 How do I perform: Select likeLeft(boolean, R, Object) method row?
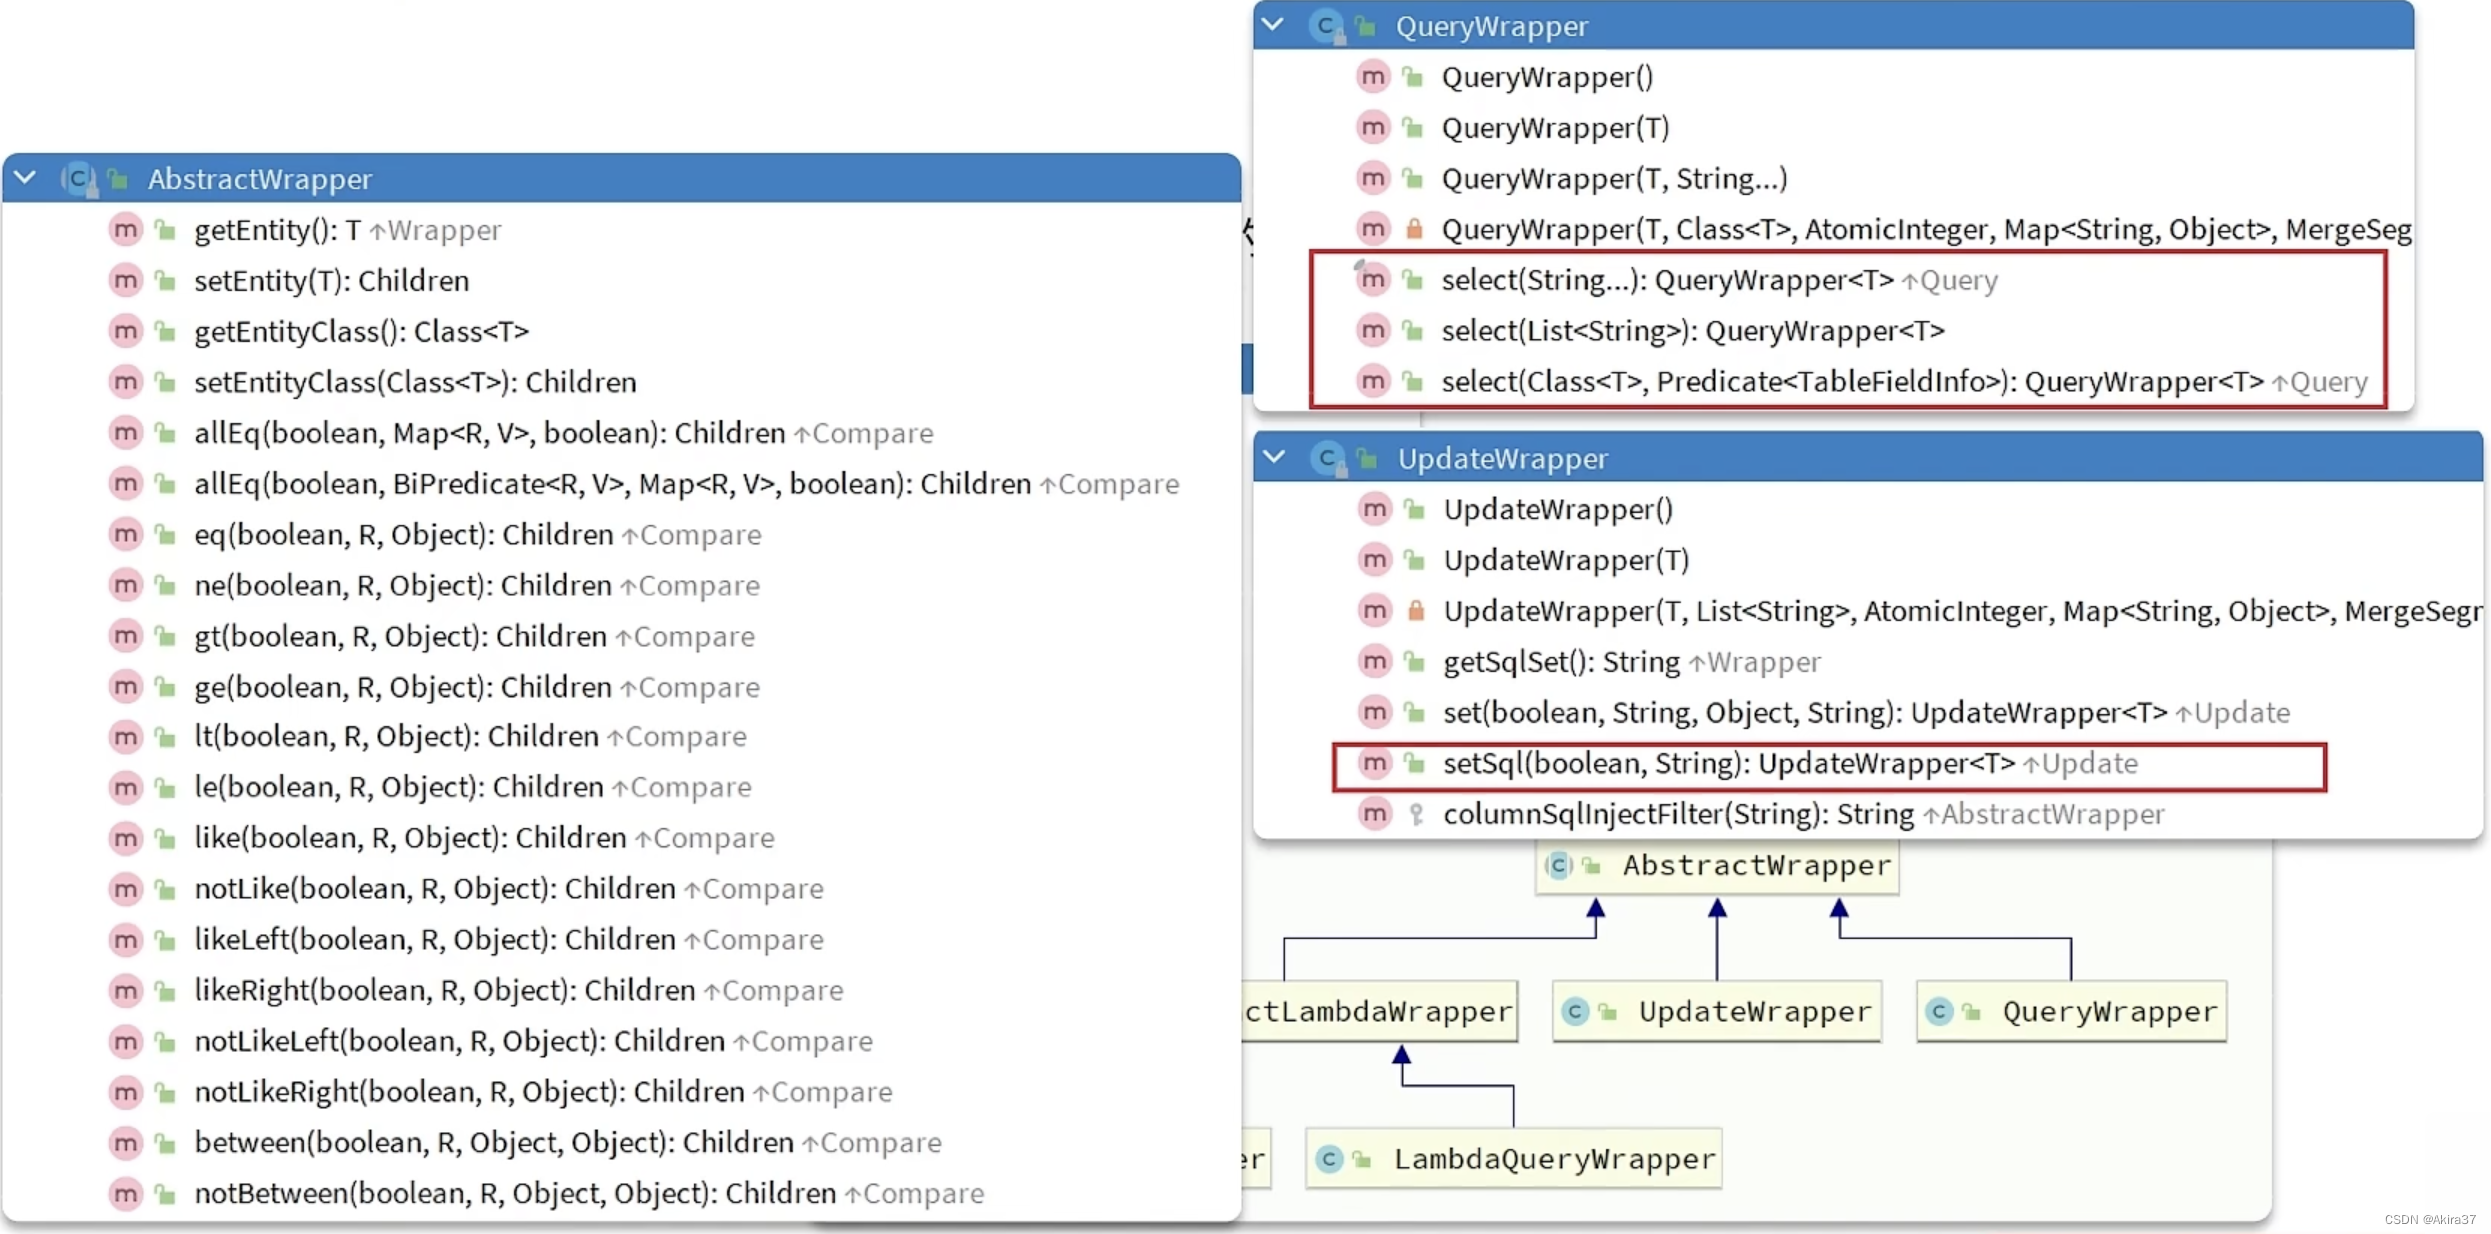click(x=622, y=940)
